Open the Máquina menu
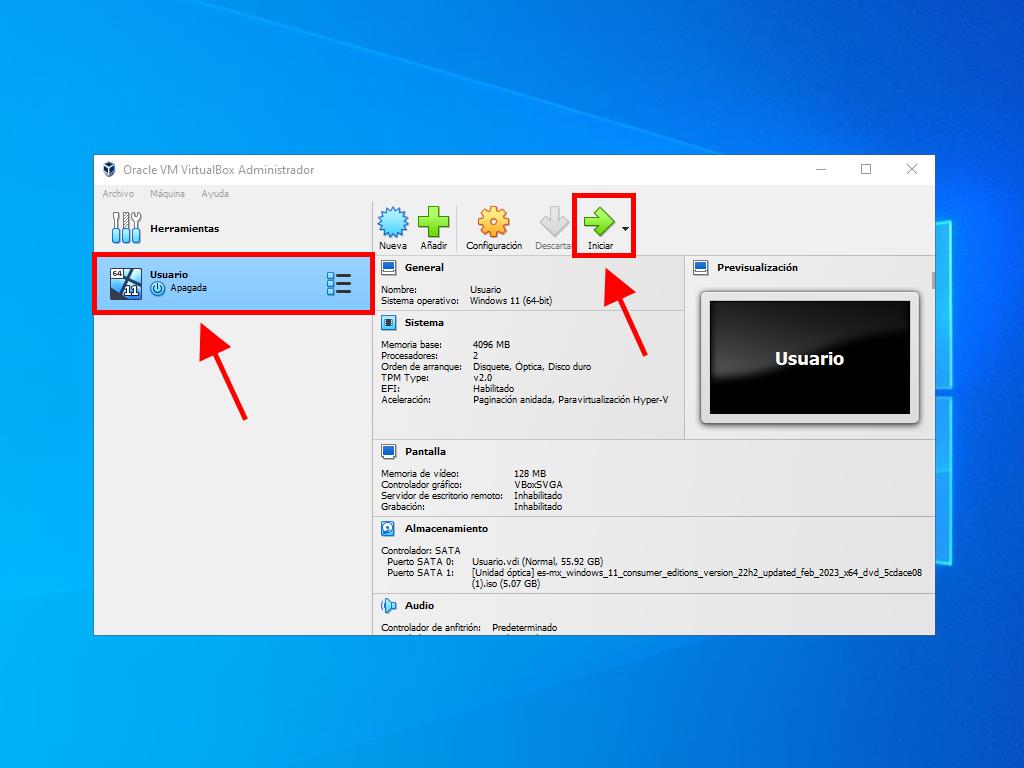1024x768 pixels. pyautogui.click(x=167, y=194)
